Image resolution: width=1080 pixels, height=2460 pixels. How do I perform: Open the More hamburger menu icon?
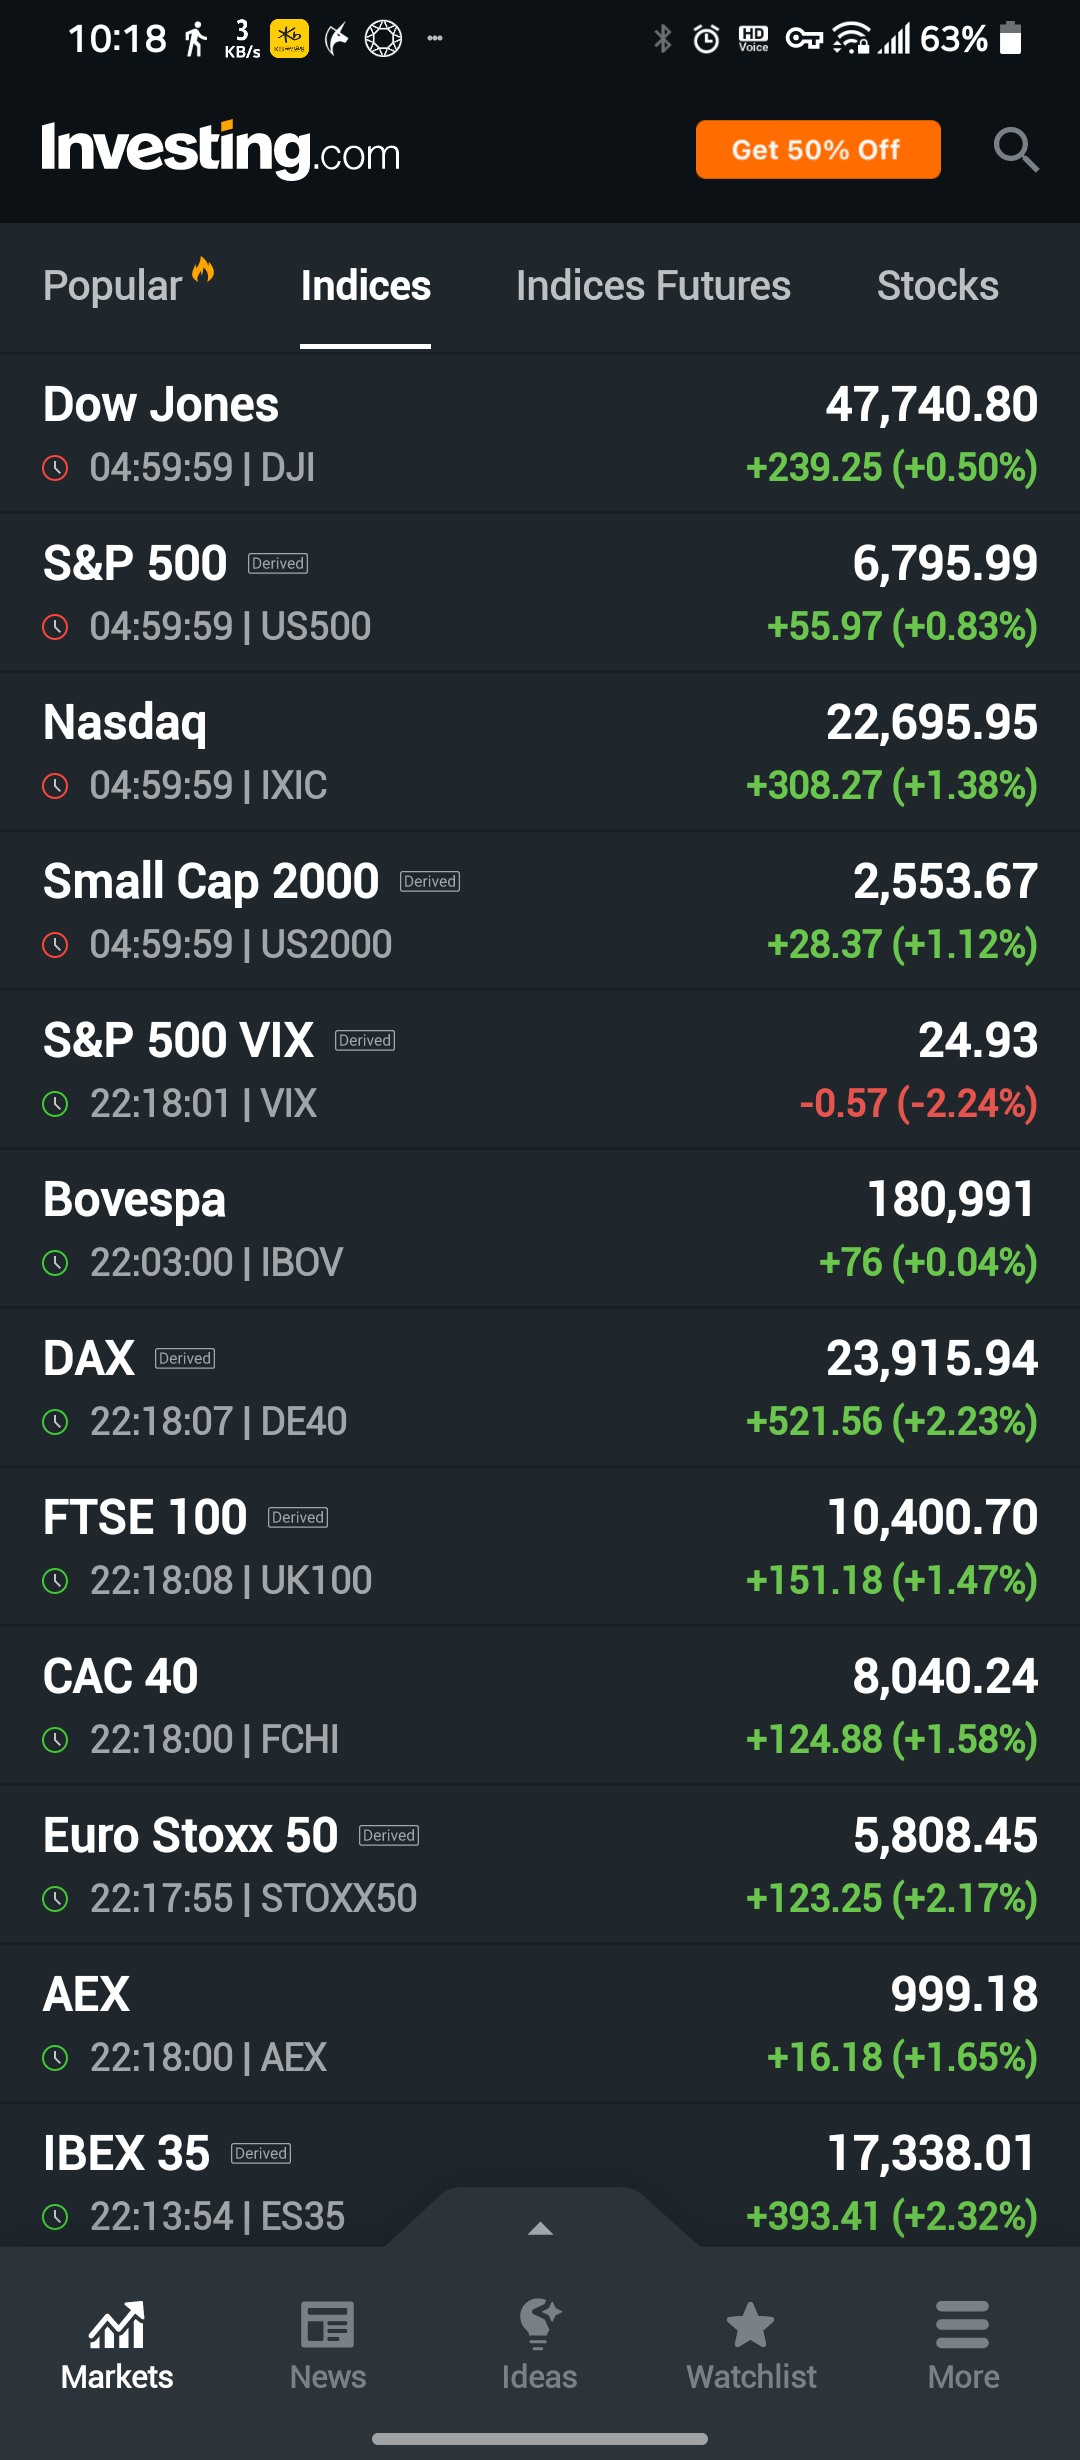[x=963, y=2324]
